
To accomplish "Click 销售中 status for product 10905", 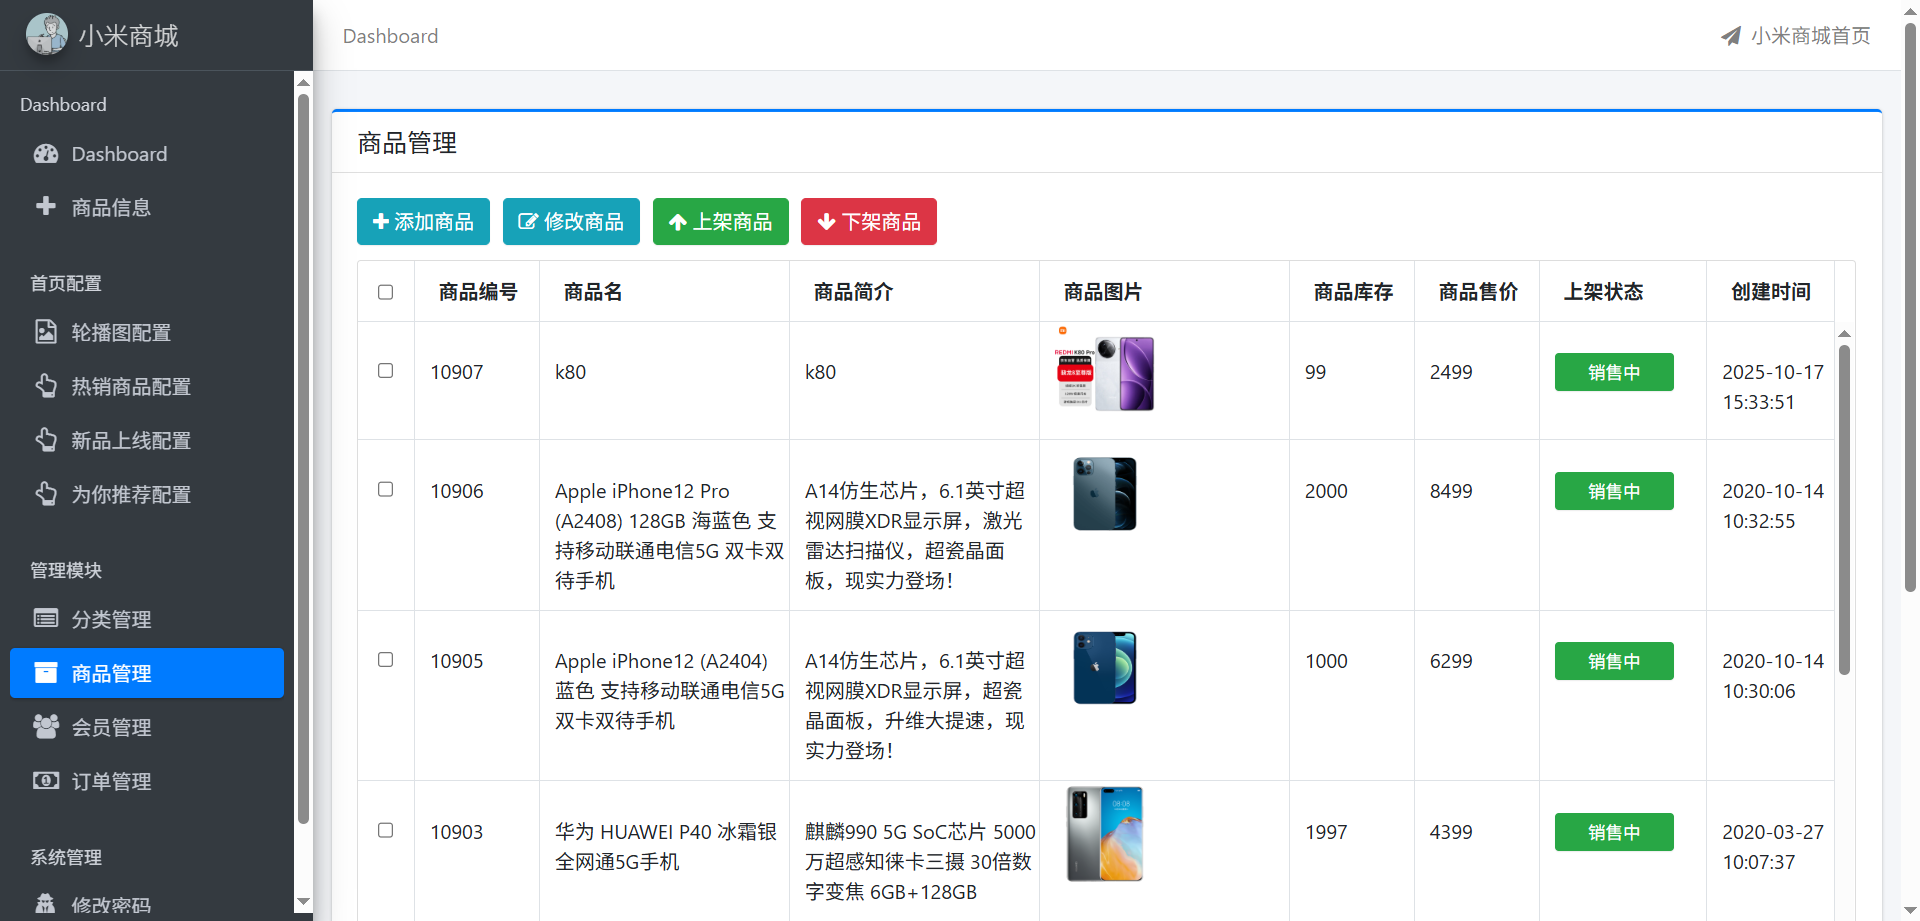I will click(1614, 661).
